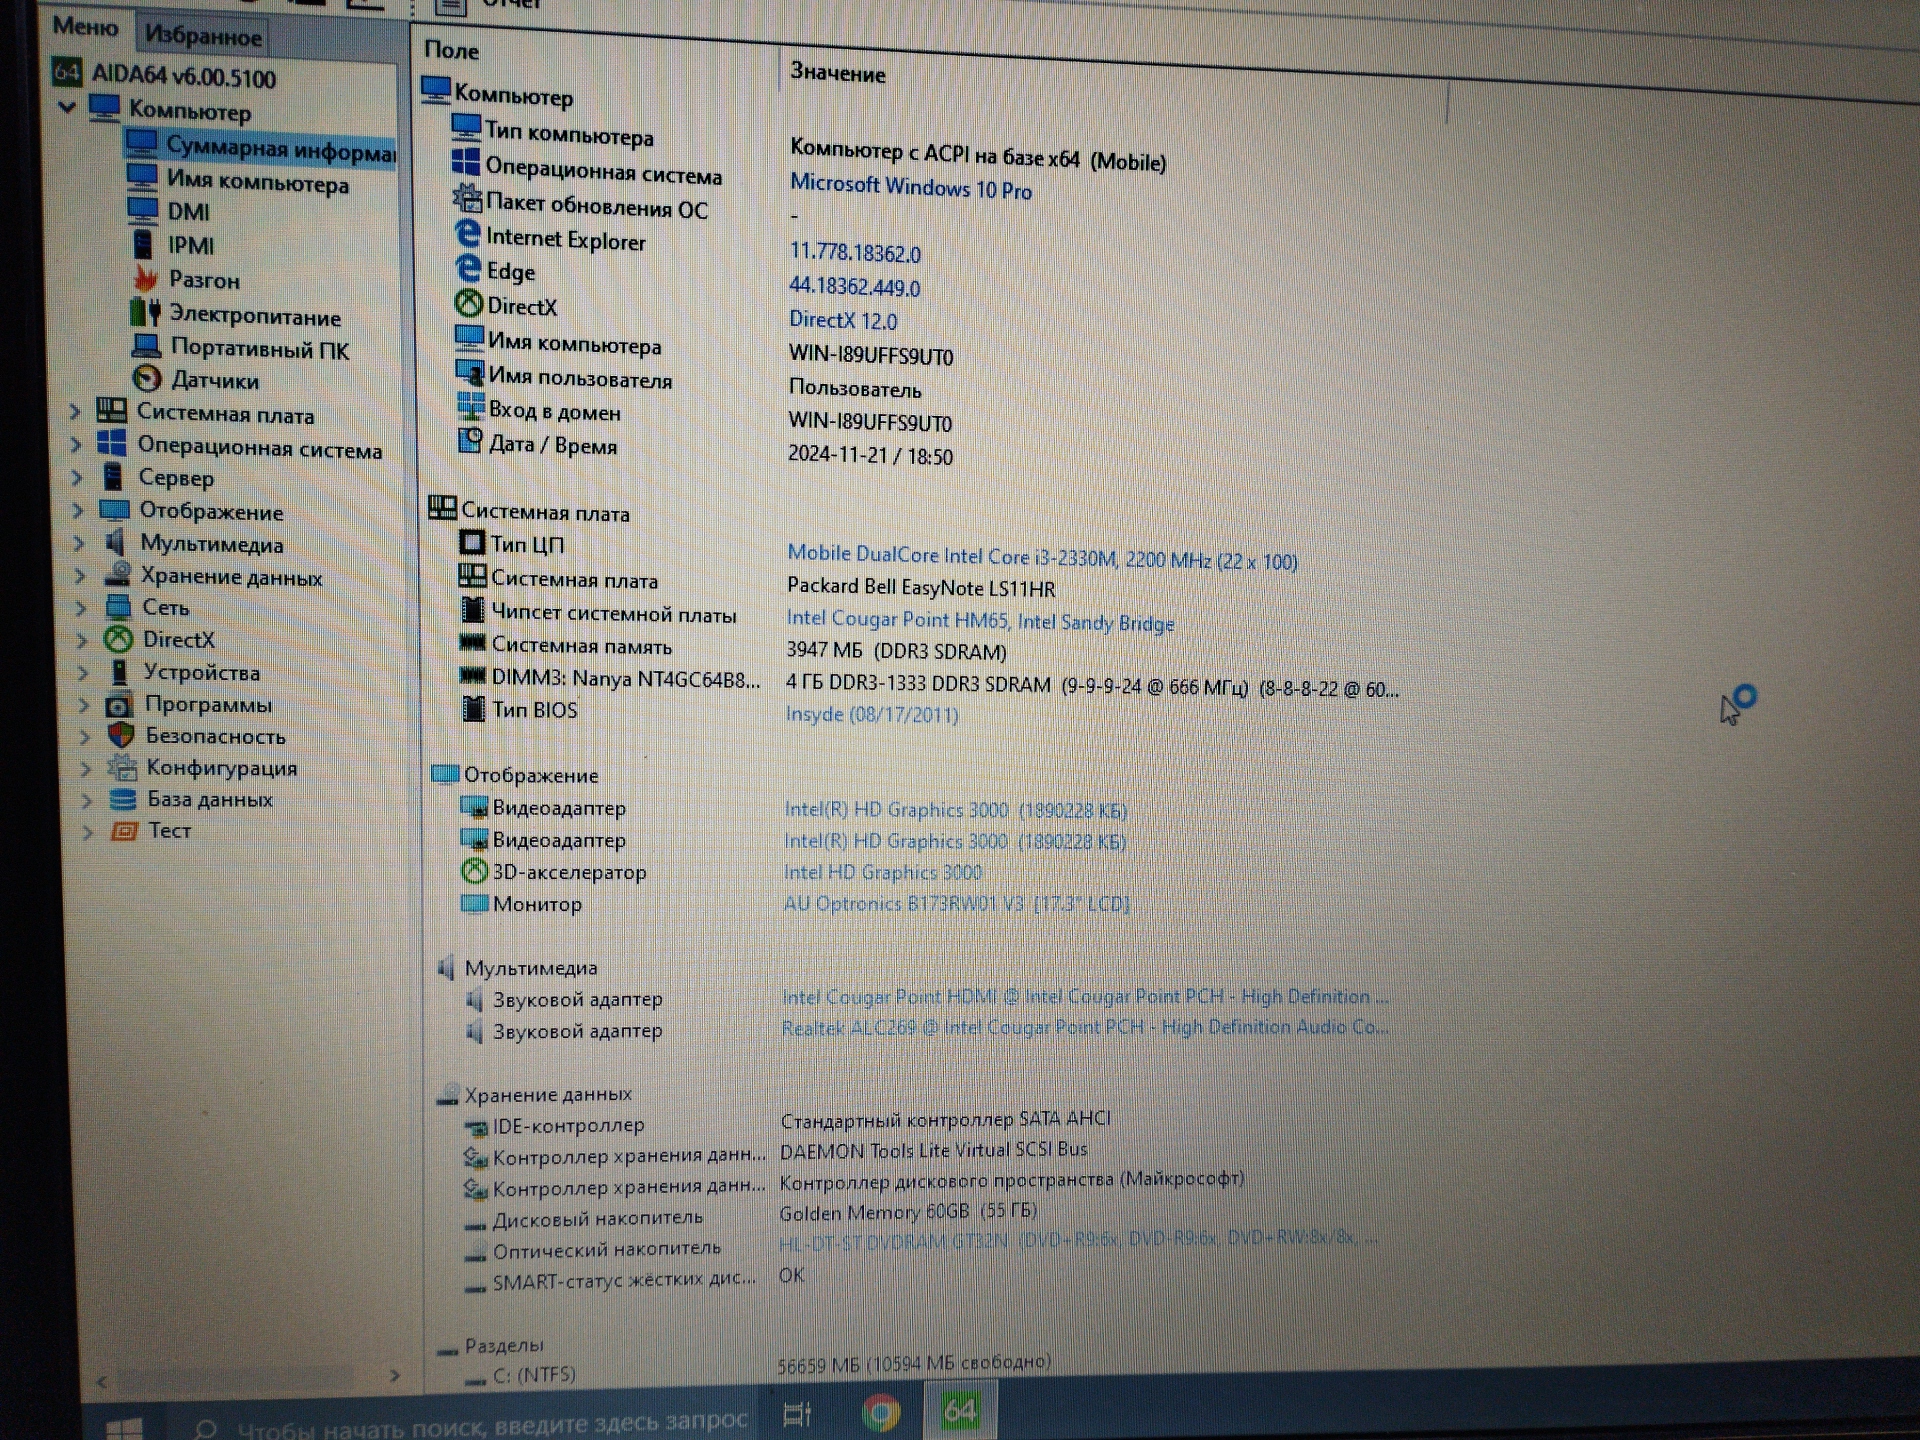1920x1440 pixels.
Task: Switch to the Избранное tab
Action: pyautogui.click(x=202, y=36)
